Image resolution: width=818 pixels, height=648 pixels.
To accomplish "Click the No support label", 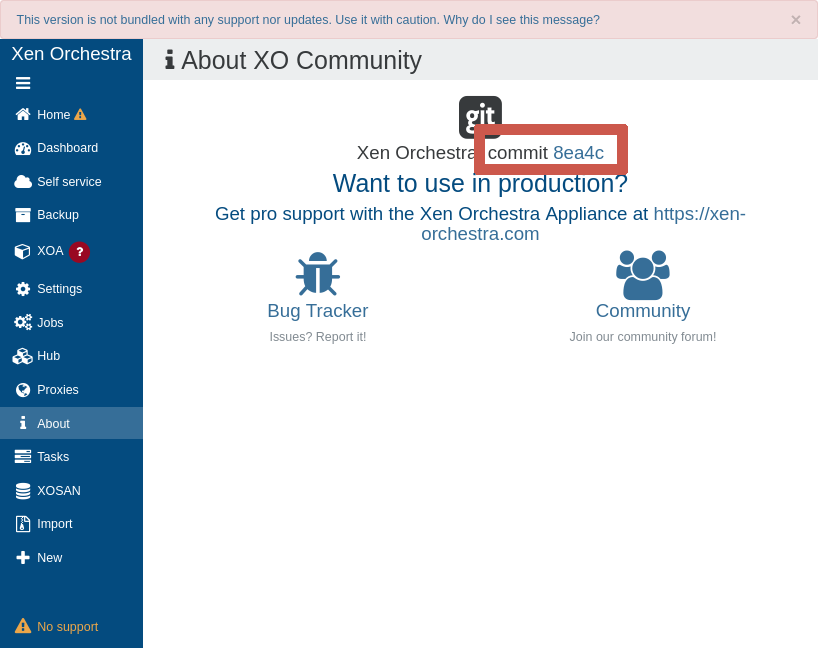I will (x=68, y=627).
